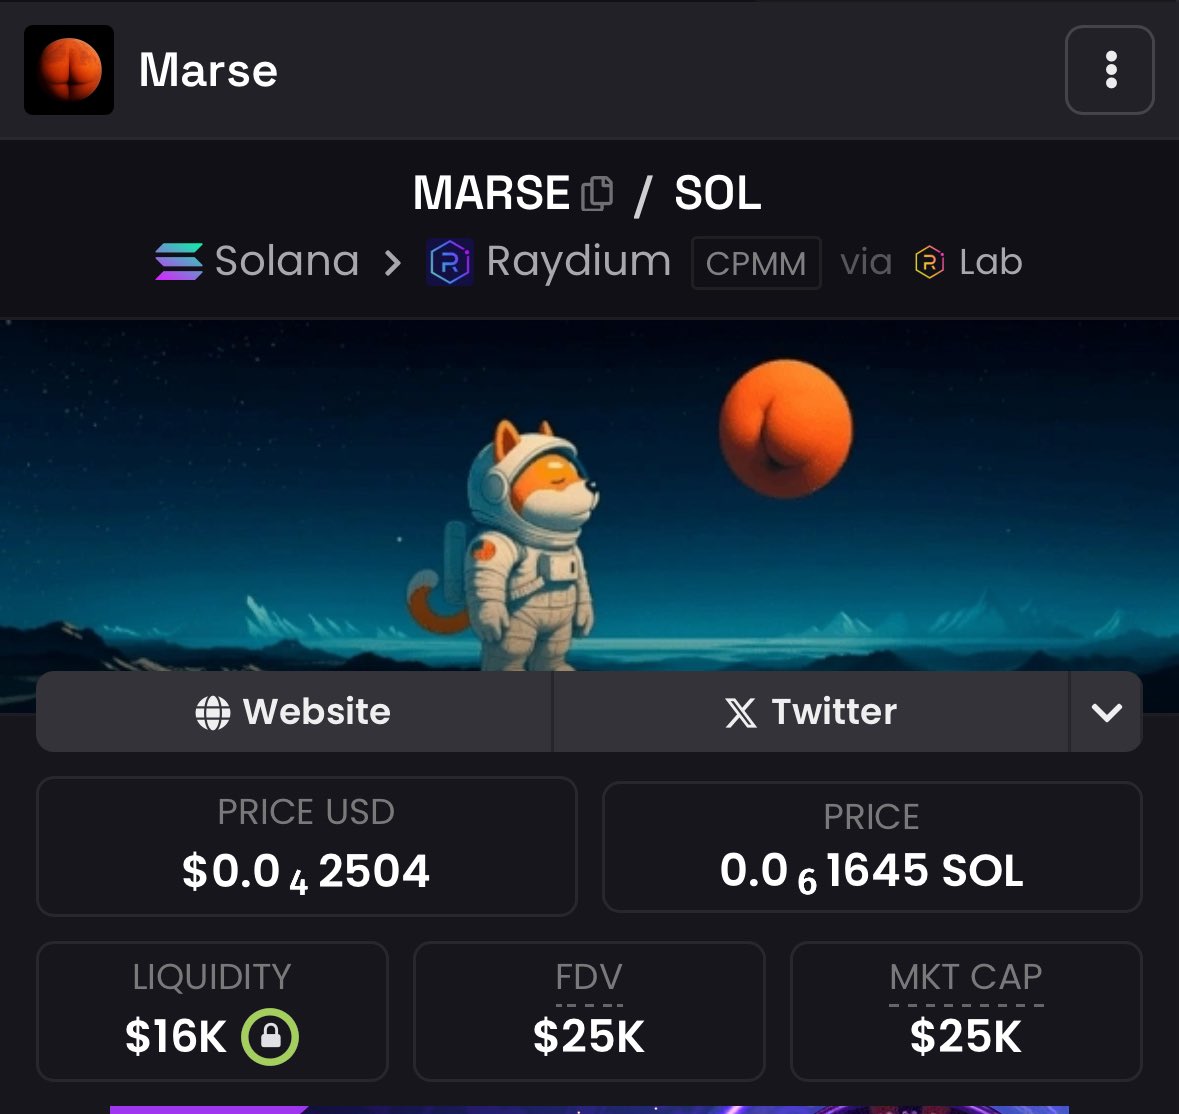Click the FDV dotted label

[x=589, y=979]
